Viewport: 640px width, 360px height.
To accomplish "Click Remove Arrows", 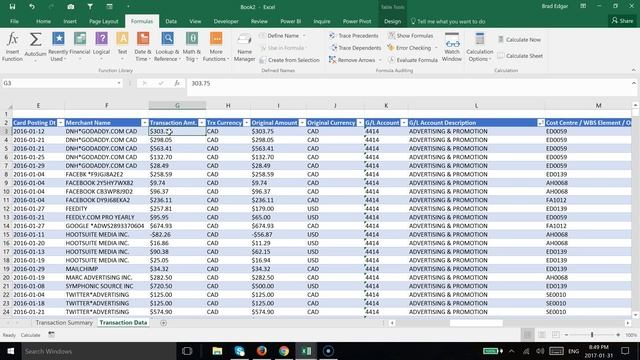I will [352, 60].
